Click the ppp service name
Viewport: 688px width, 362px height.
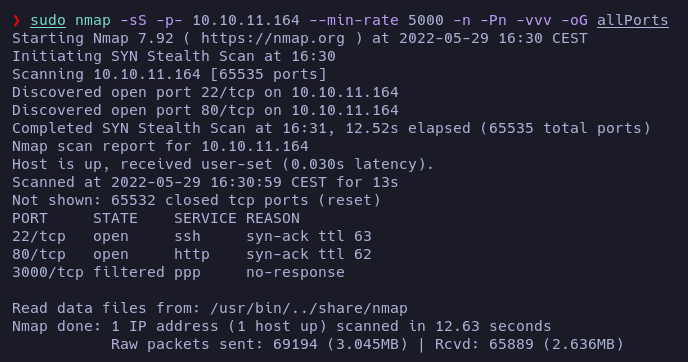(x=187, y=272)
